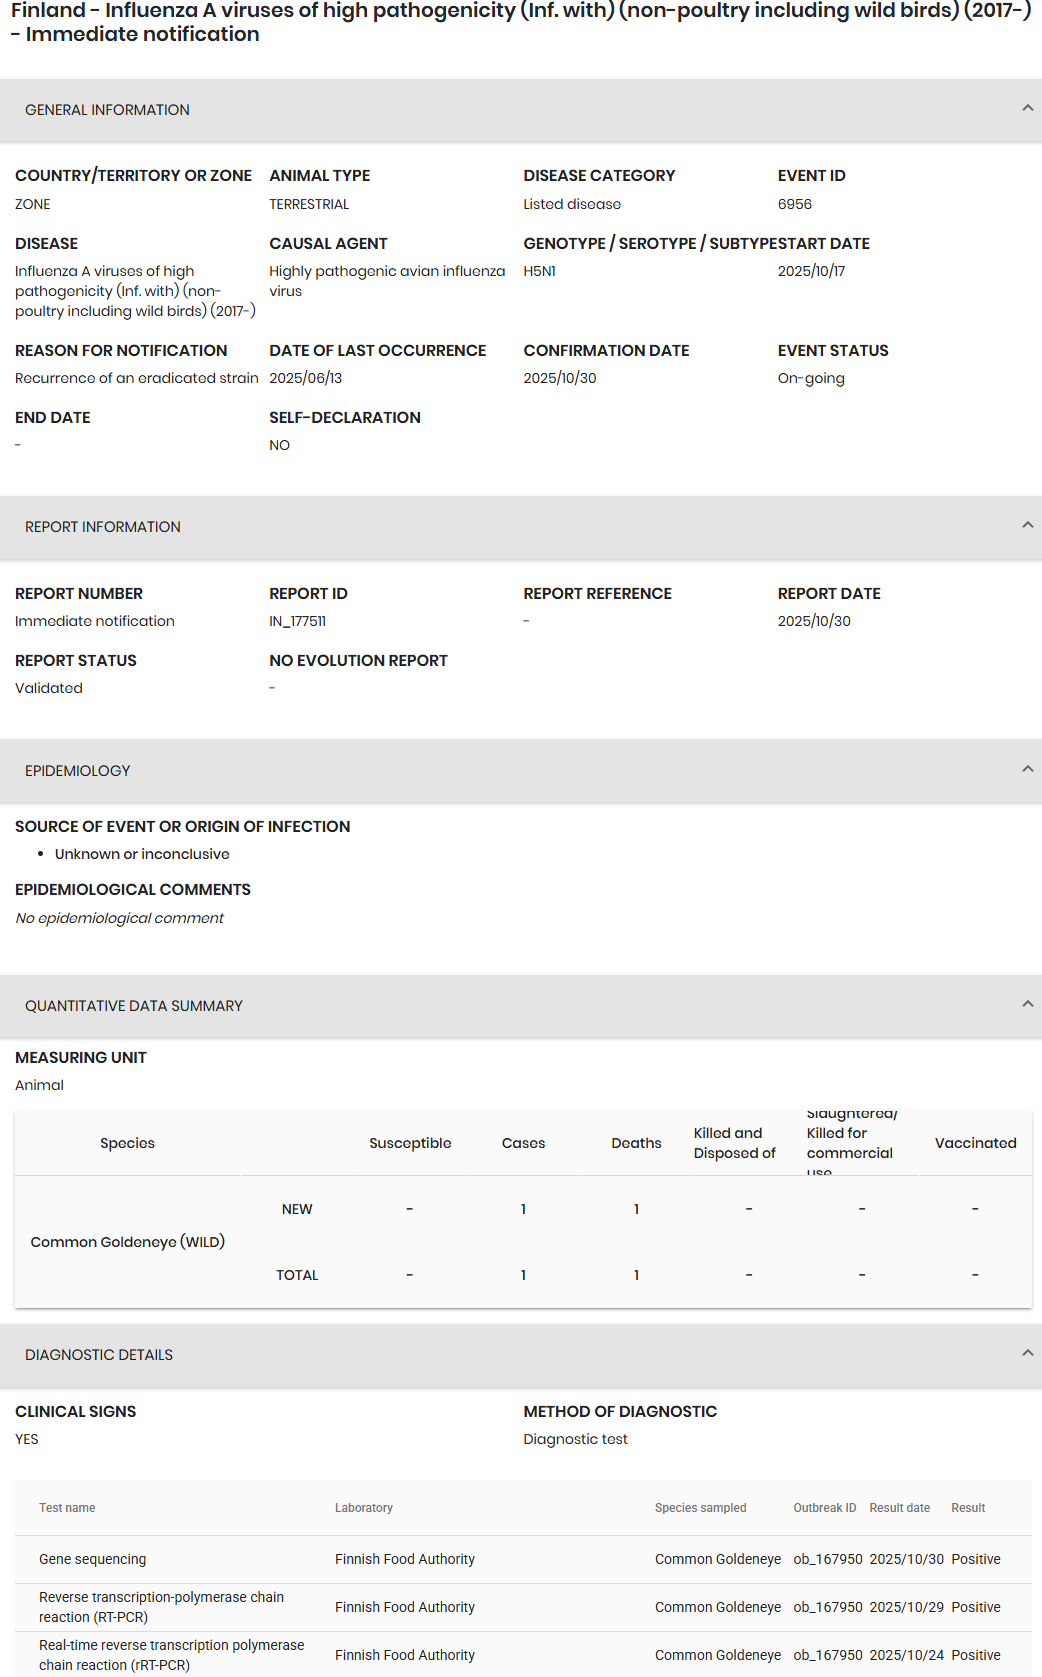Collapse Report Information section using its chevron

[x=1027, y=525]
